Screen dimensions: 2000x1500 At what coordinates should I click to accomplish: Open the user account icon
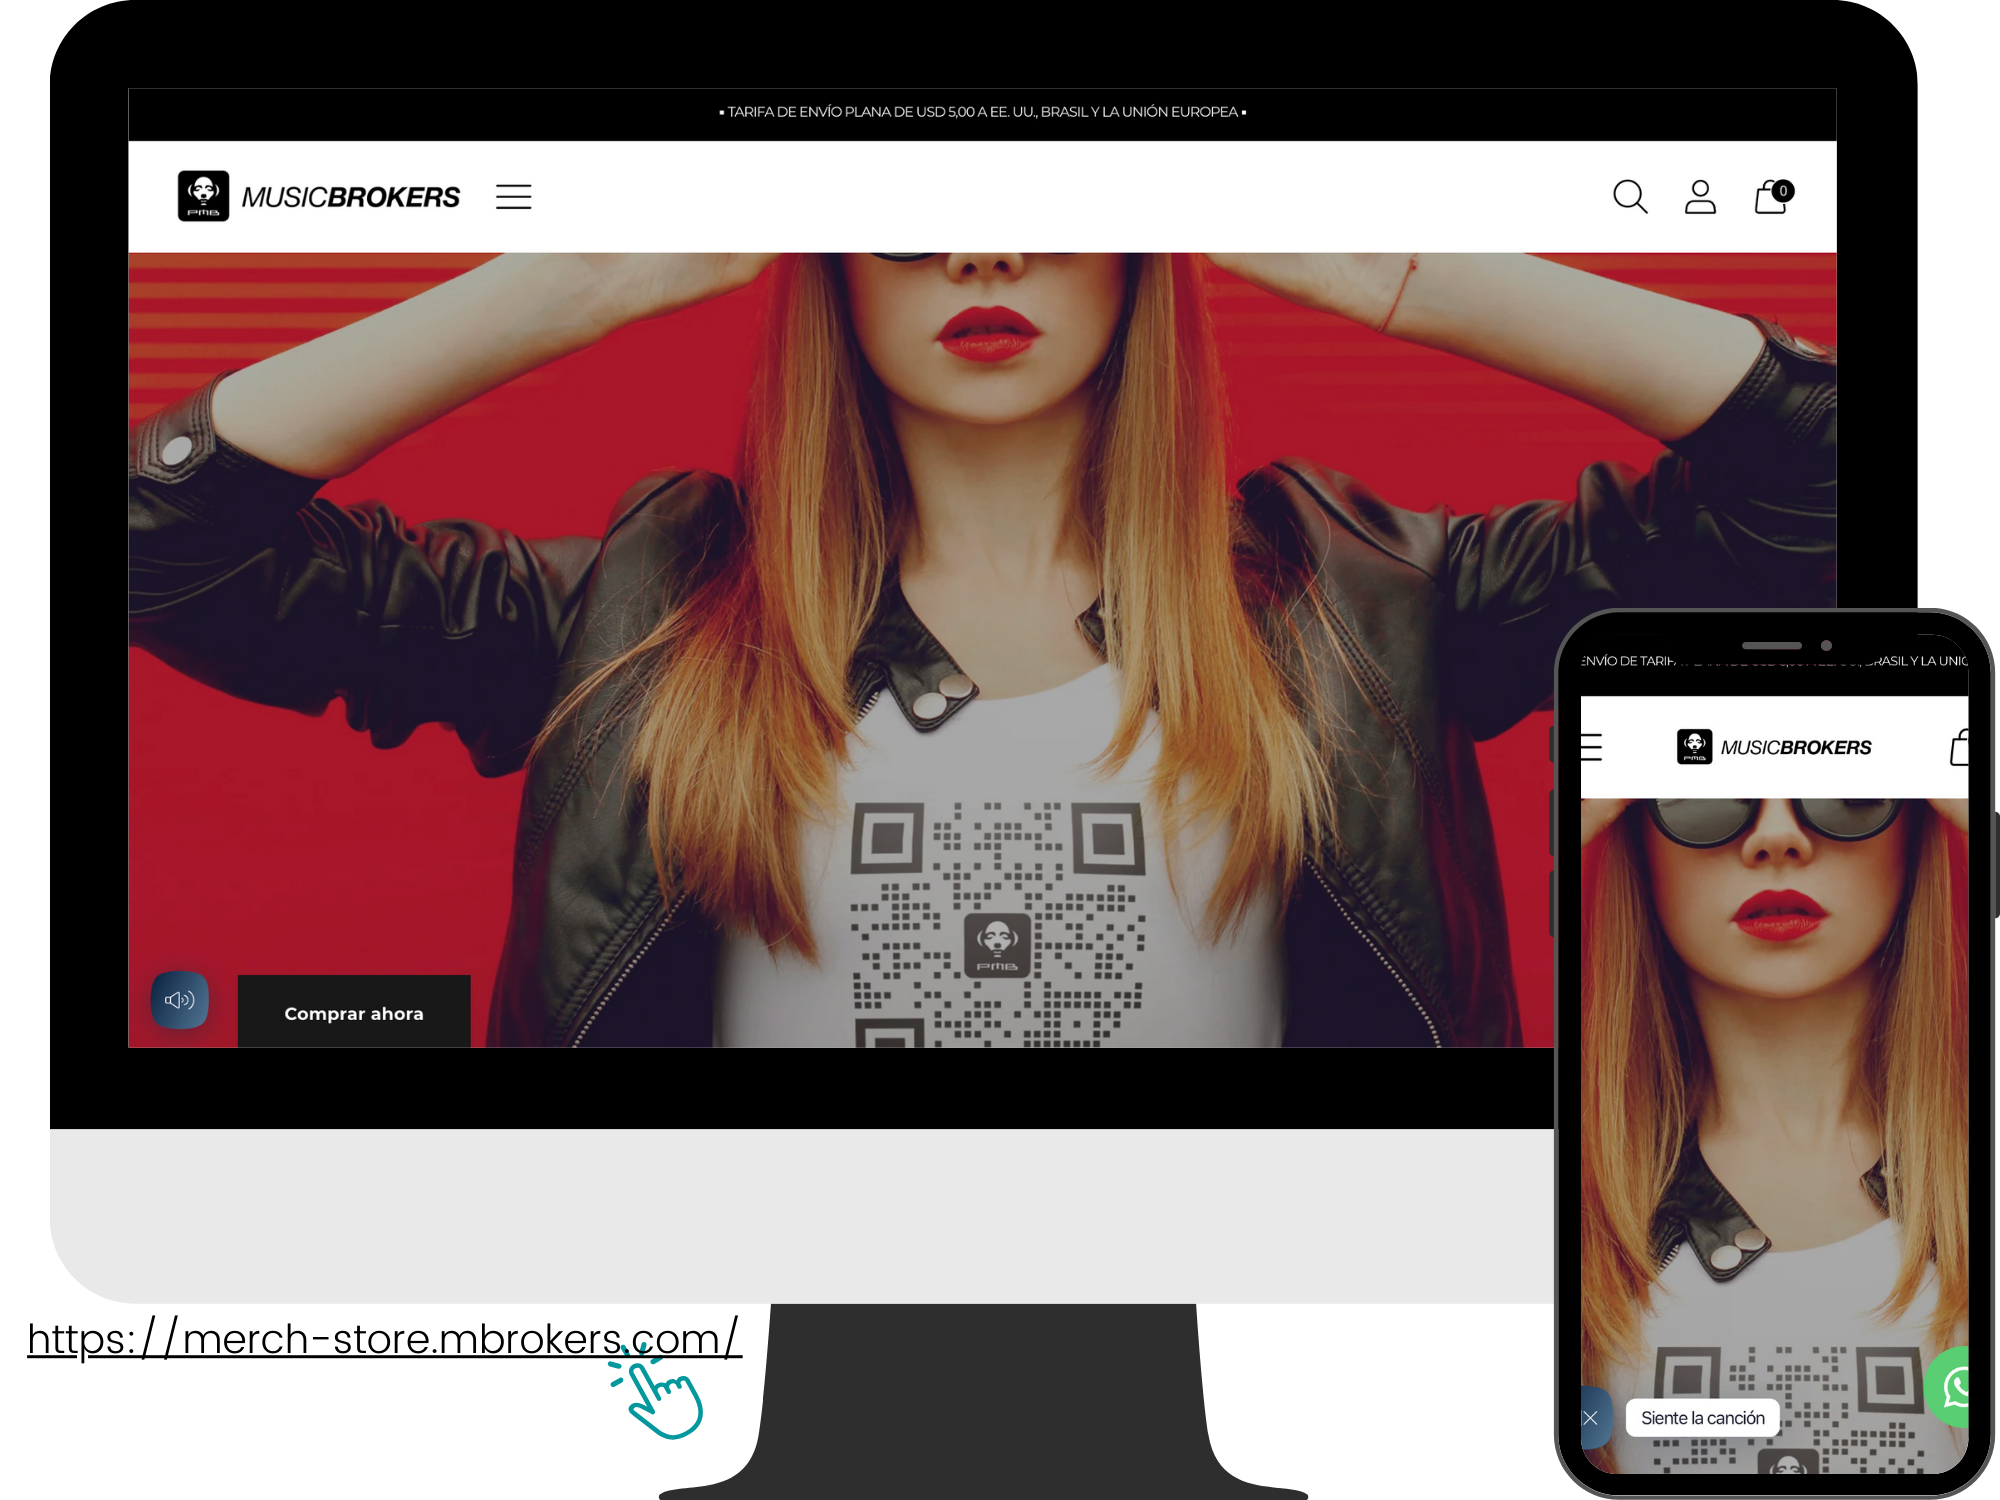point(1700,197)
